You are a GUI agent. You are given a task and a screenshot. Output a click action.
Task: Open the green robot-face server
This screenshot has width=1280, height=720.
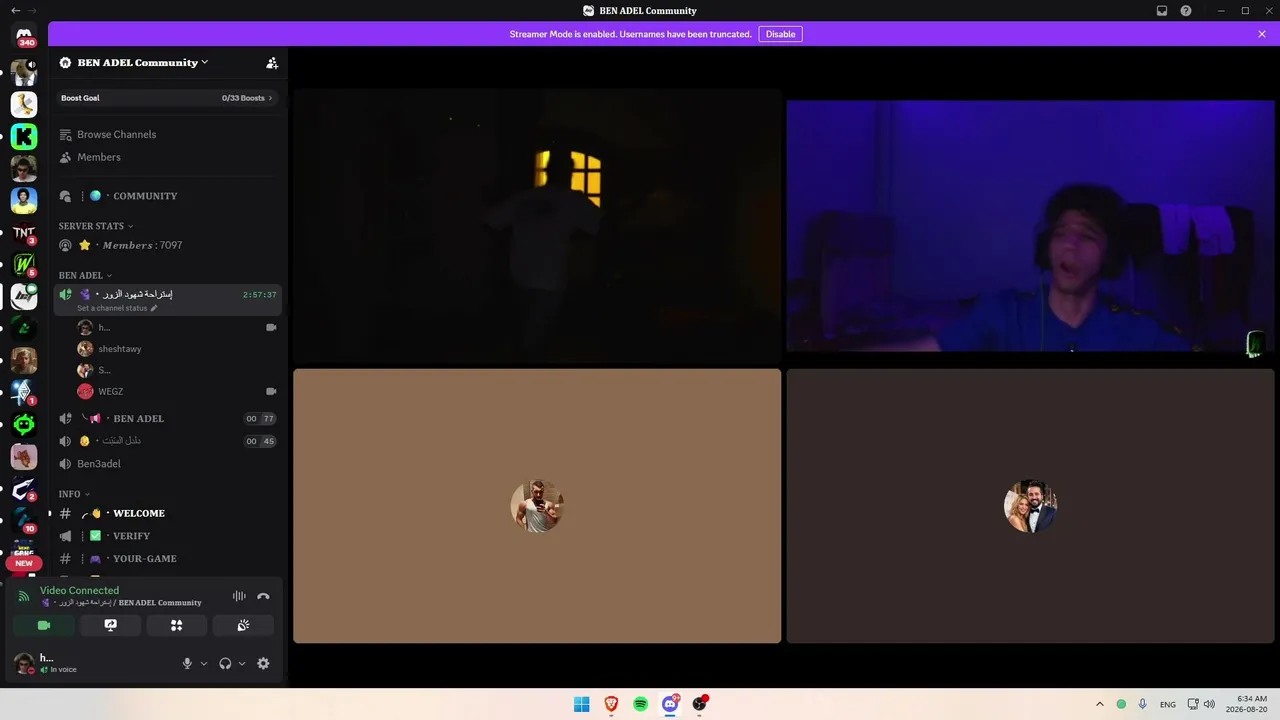click(x=24, y=425)
